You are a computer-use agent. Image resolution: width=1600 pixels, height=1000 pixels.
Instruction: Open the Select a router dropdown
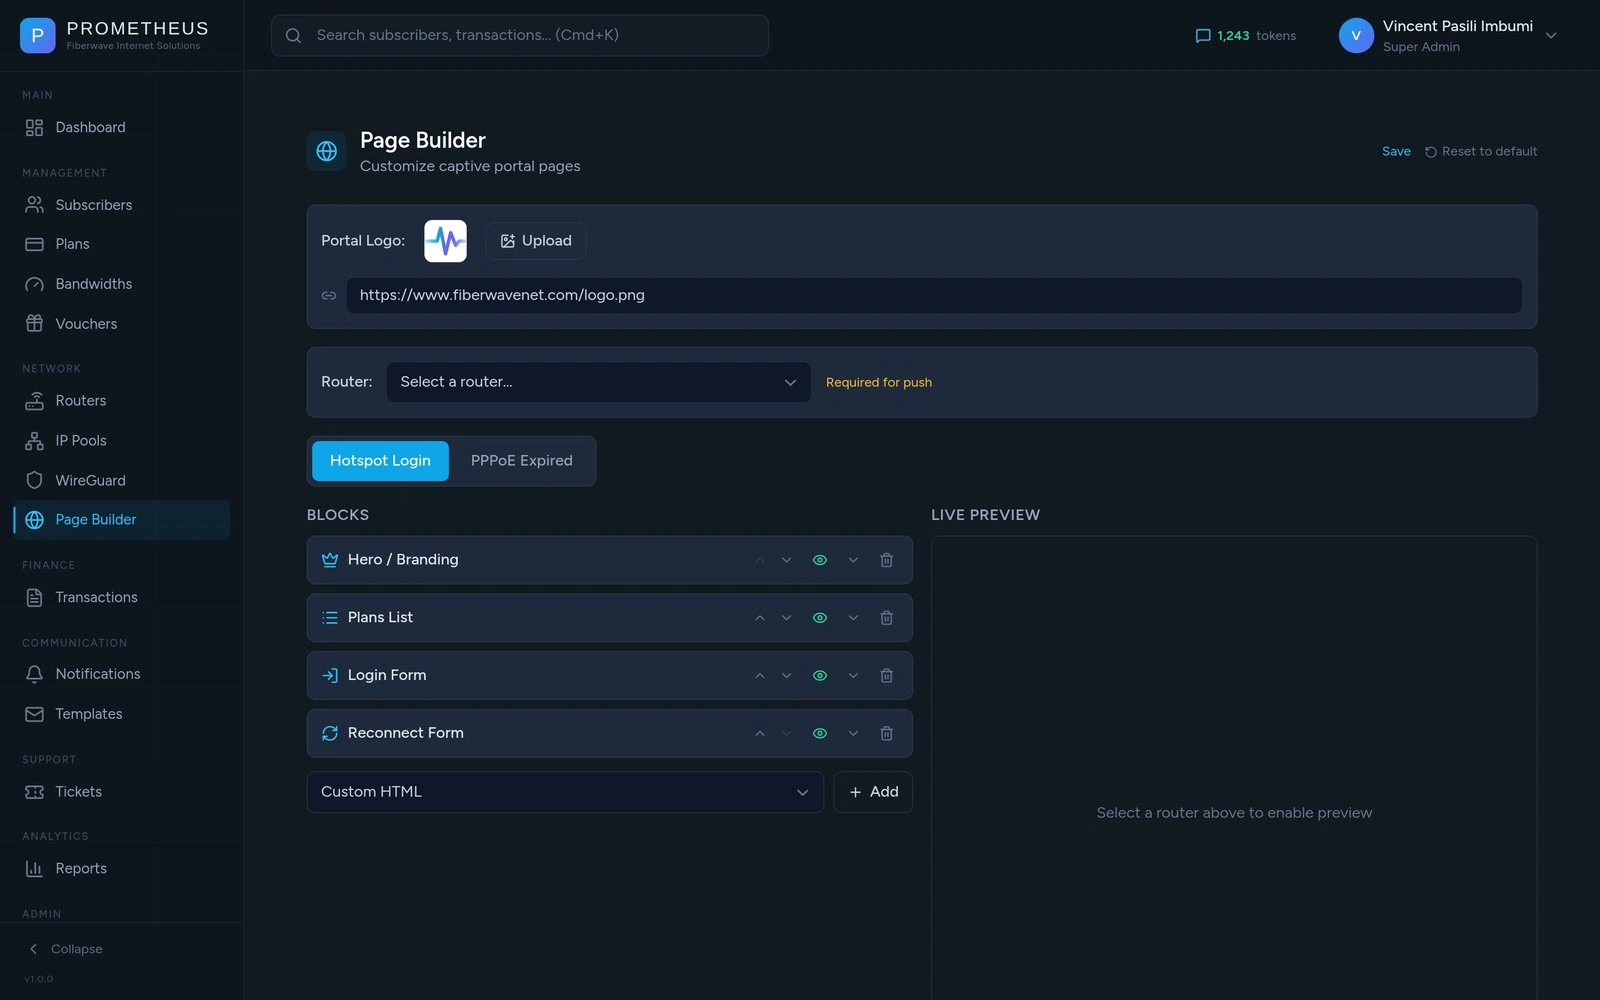[598, 382]
